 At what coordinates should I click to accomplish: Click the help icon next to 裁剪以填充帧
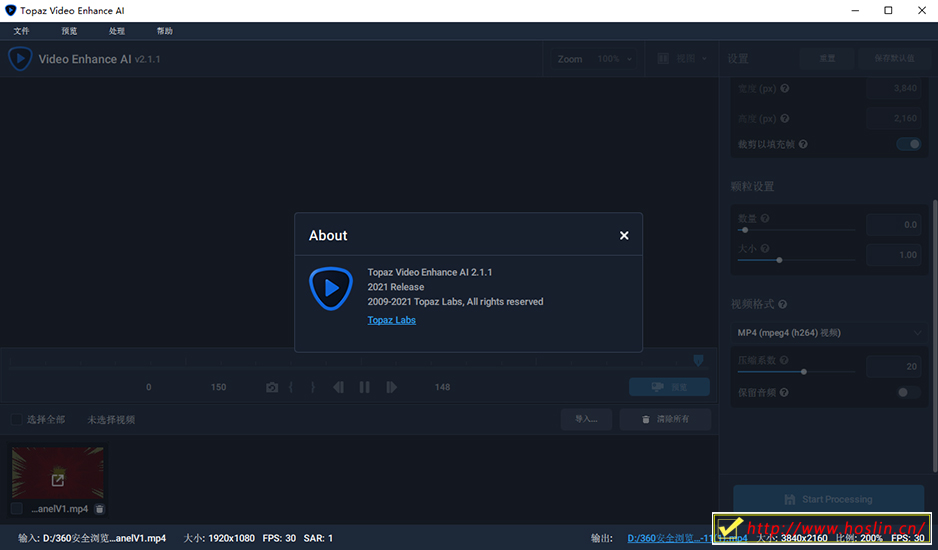(803, 144)
